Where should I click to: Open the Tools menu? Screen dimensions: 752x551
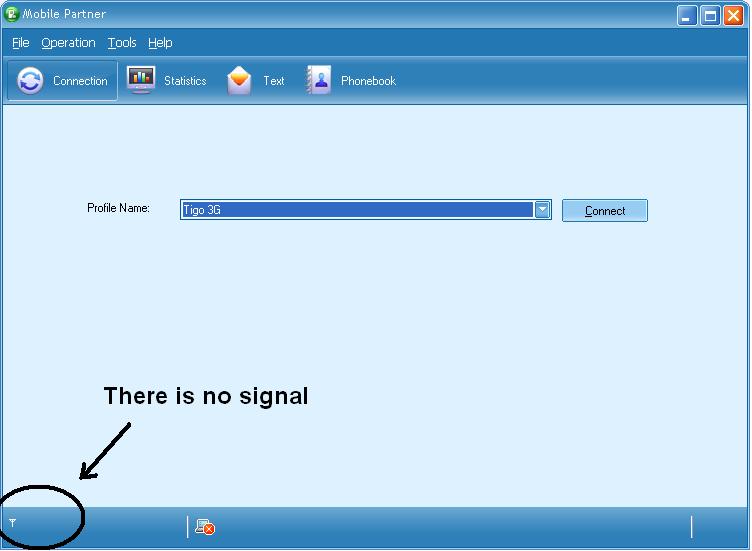coord(122,43)
